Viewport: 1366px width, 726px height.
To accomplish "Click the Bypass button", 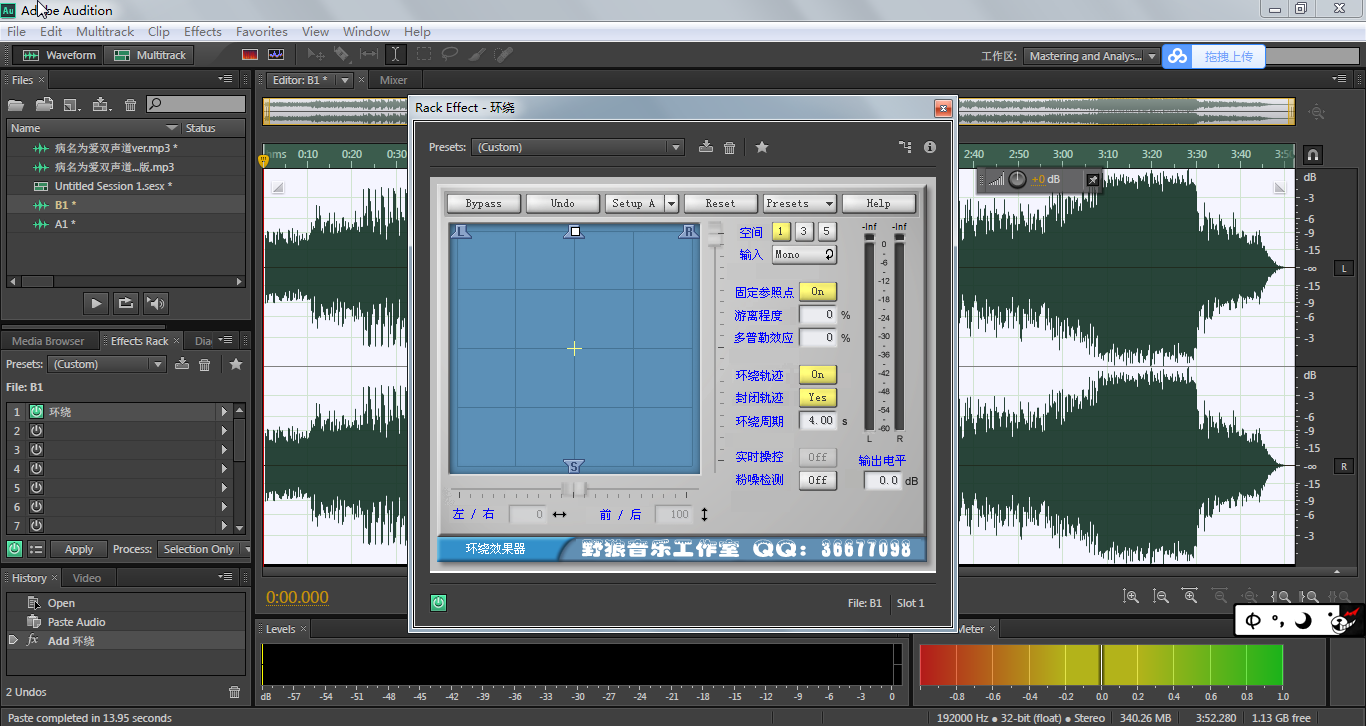I will point(484,203).
